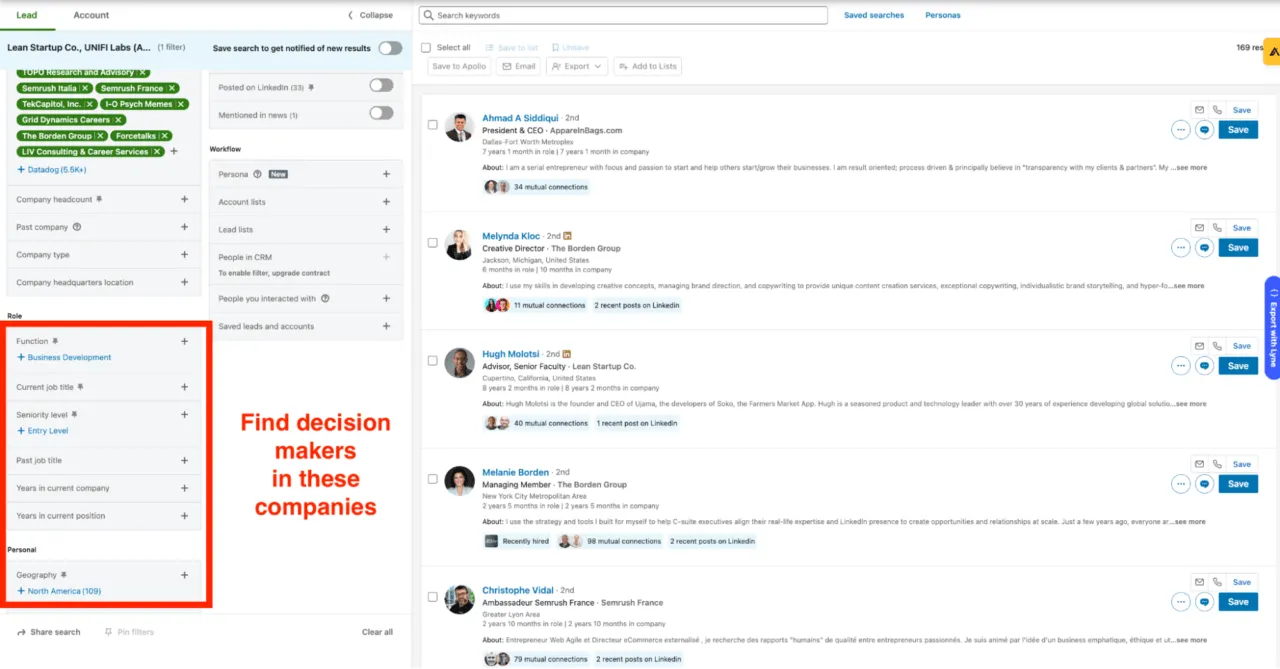
Task: Switch to the Account tab
Action: click(91, 15)
